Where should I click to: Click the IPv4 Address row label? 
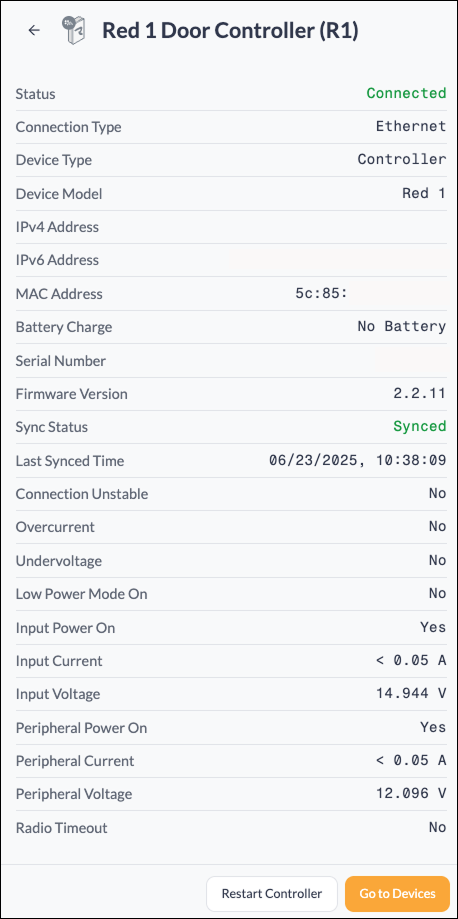[57, 227]
